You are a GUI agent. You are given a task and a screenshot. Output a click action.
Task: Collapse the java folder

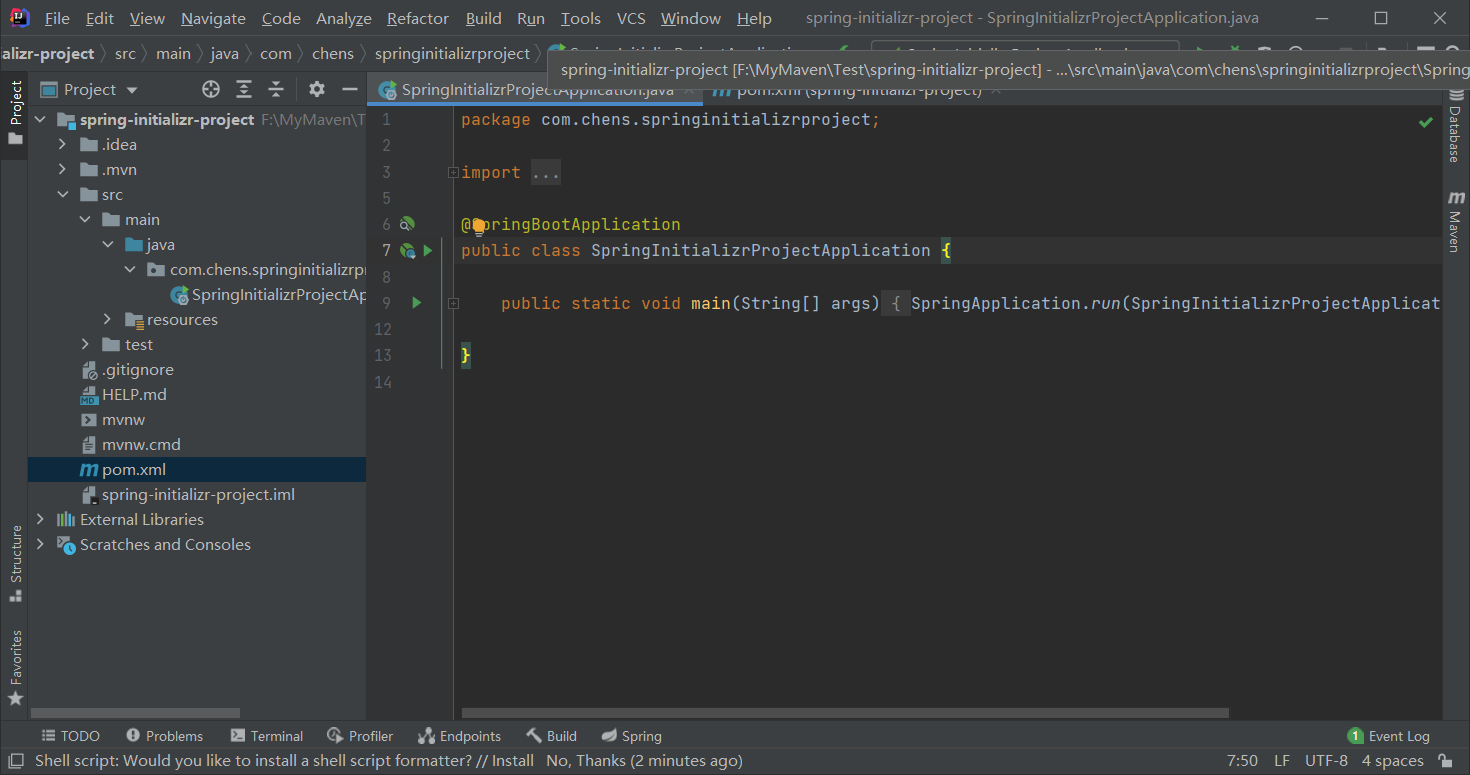(107, 244)
